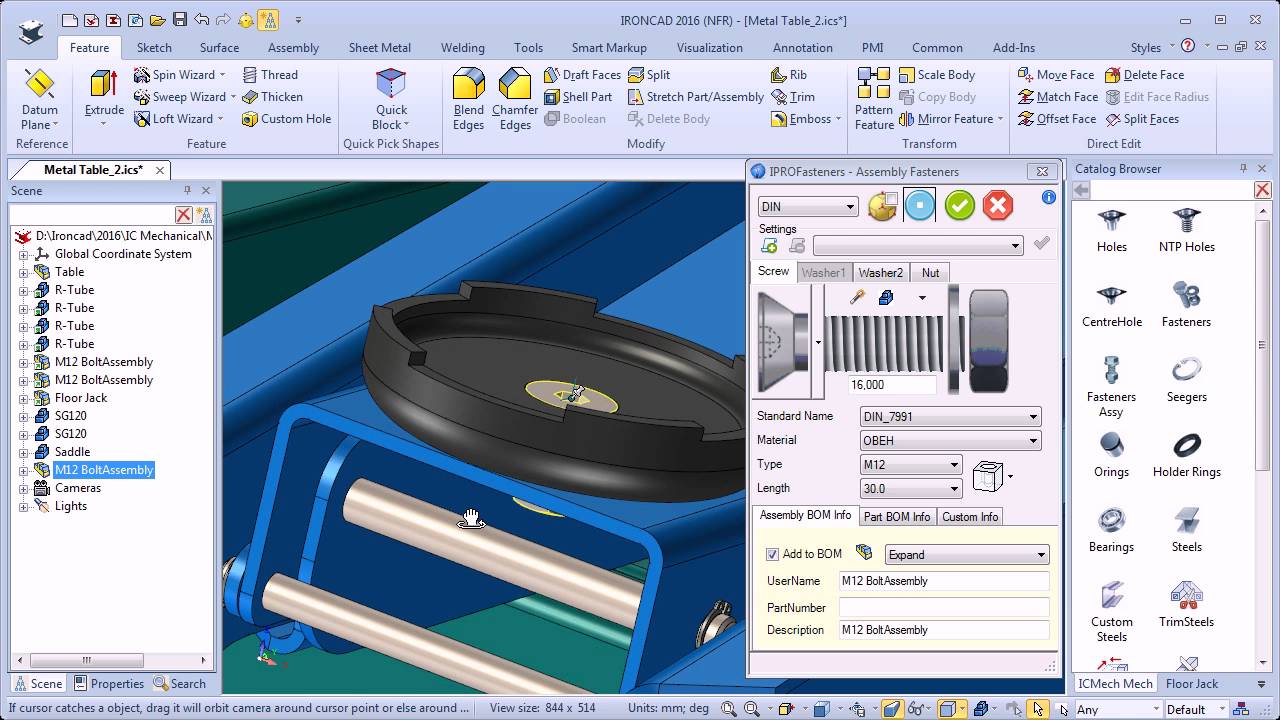Open the Holes catalog item
Viewport: 1280px width, 720px height.
(1111, 231)
